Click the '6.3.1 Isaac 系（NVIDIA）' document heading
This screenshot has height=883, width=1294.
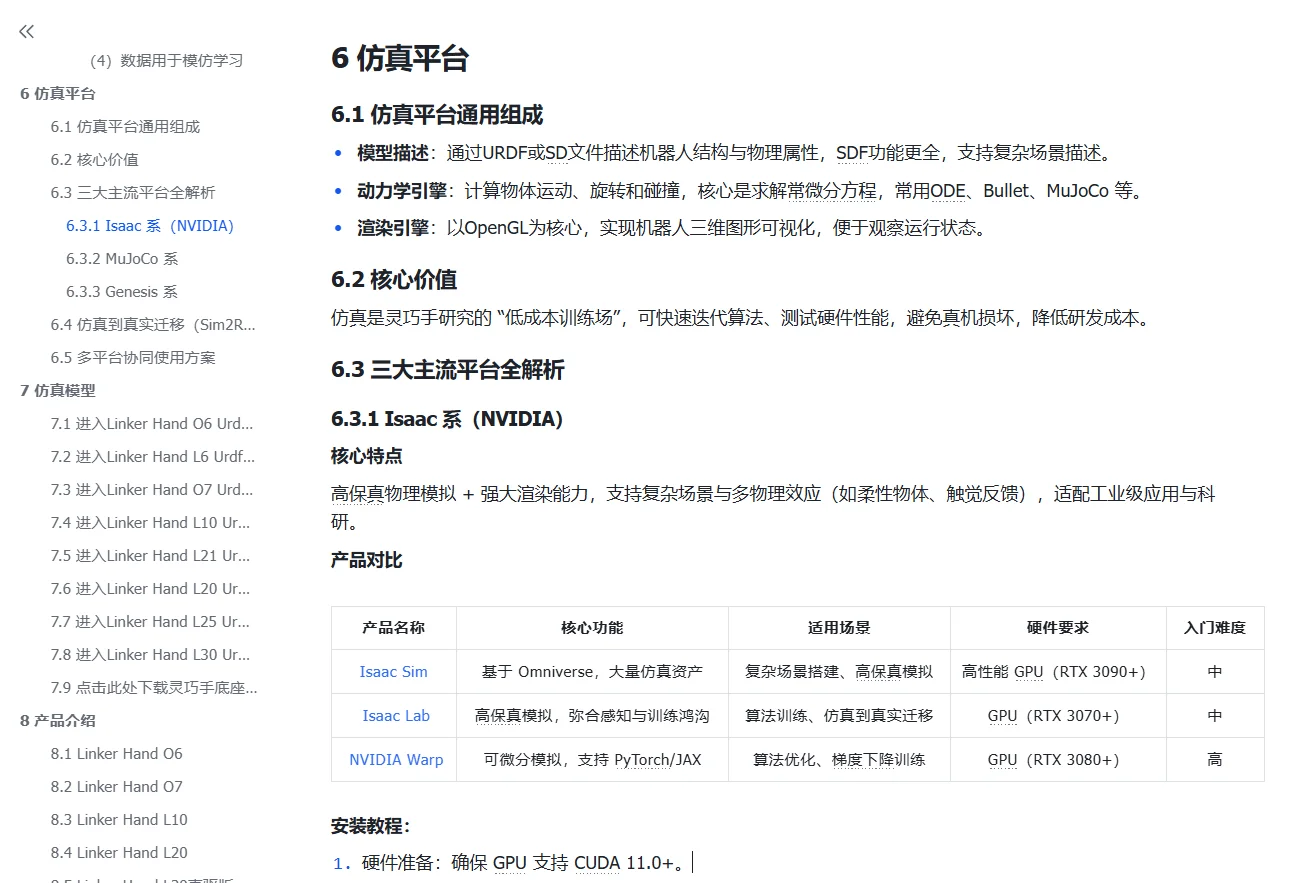(x=448, y=419)
